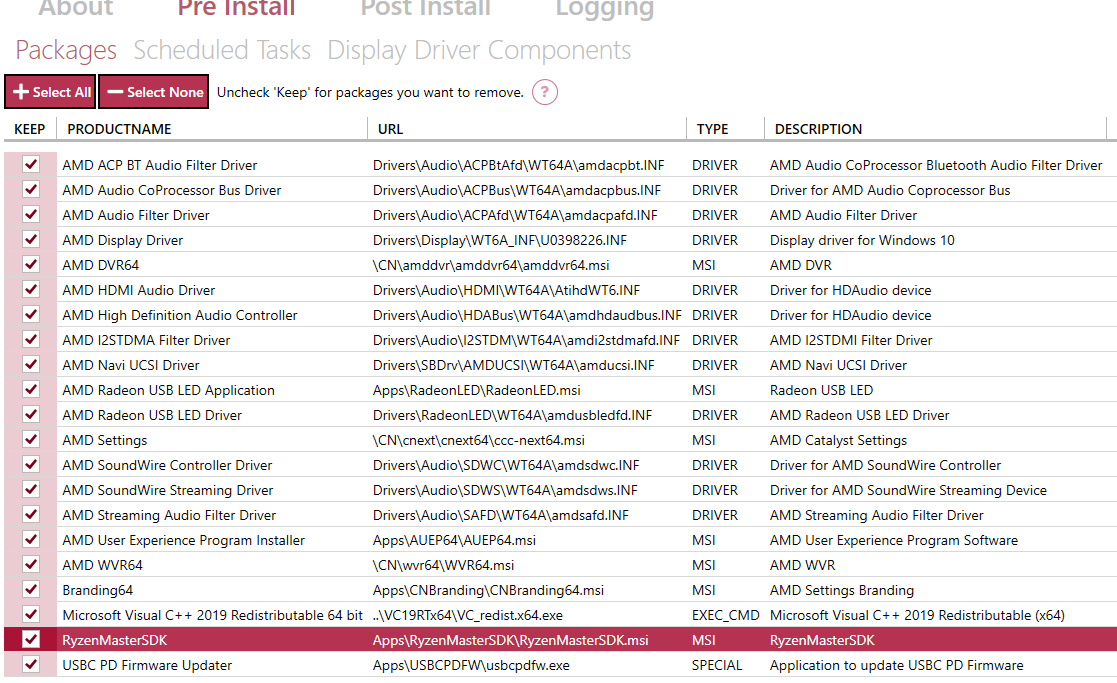
Task: Uncheck Keep for AMD DVR64
Action: (x=31, y=264)
